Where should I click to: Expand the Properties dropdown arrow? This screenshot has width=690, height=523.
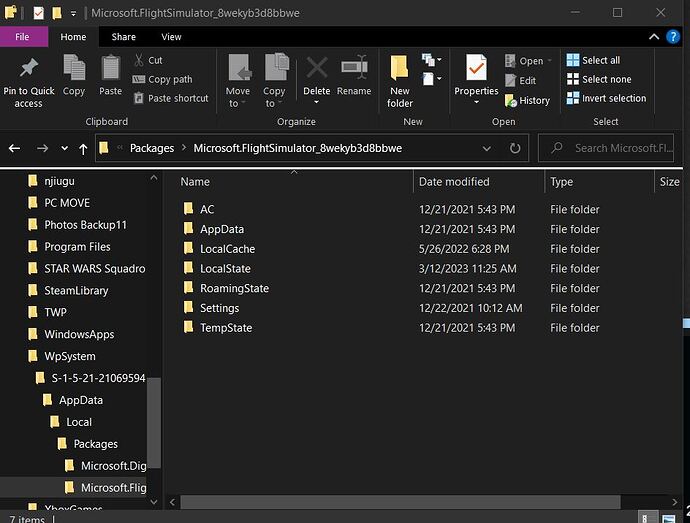point(476,103)
